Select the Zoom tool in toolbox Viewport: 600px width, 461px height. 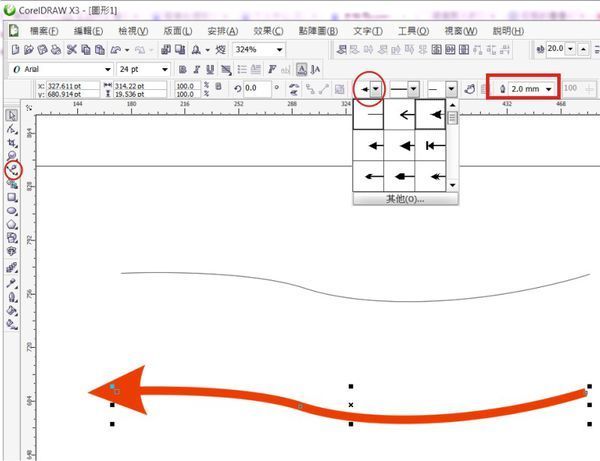(12, 156)
